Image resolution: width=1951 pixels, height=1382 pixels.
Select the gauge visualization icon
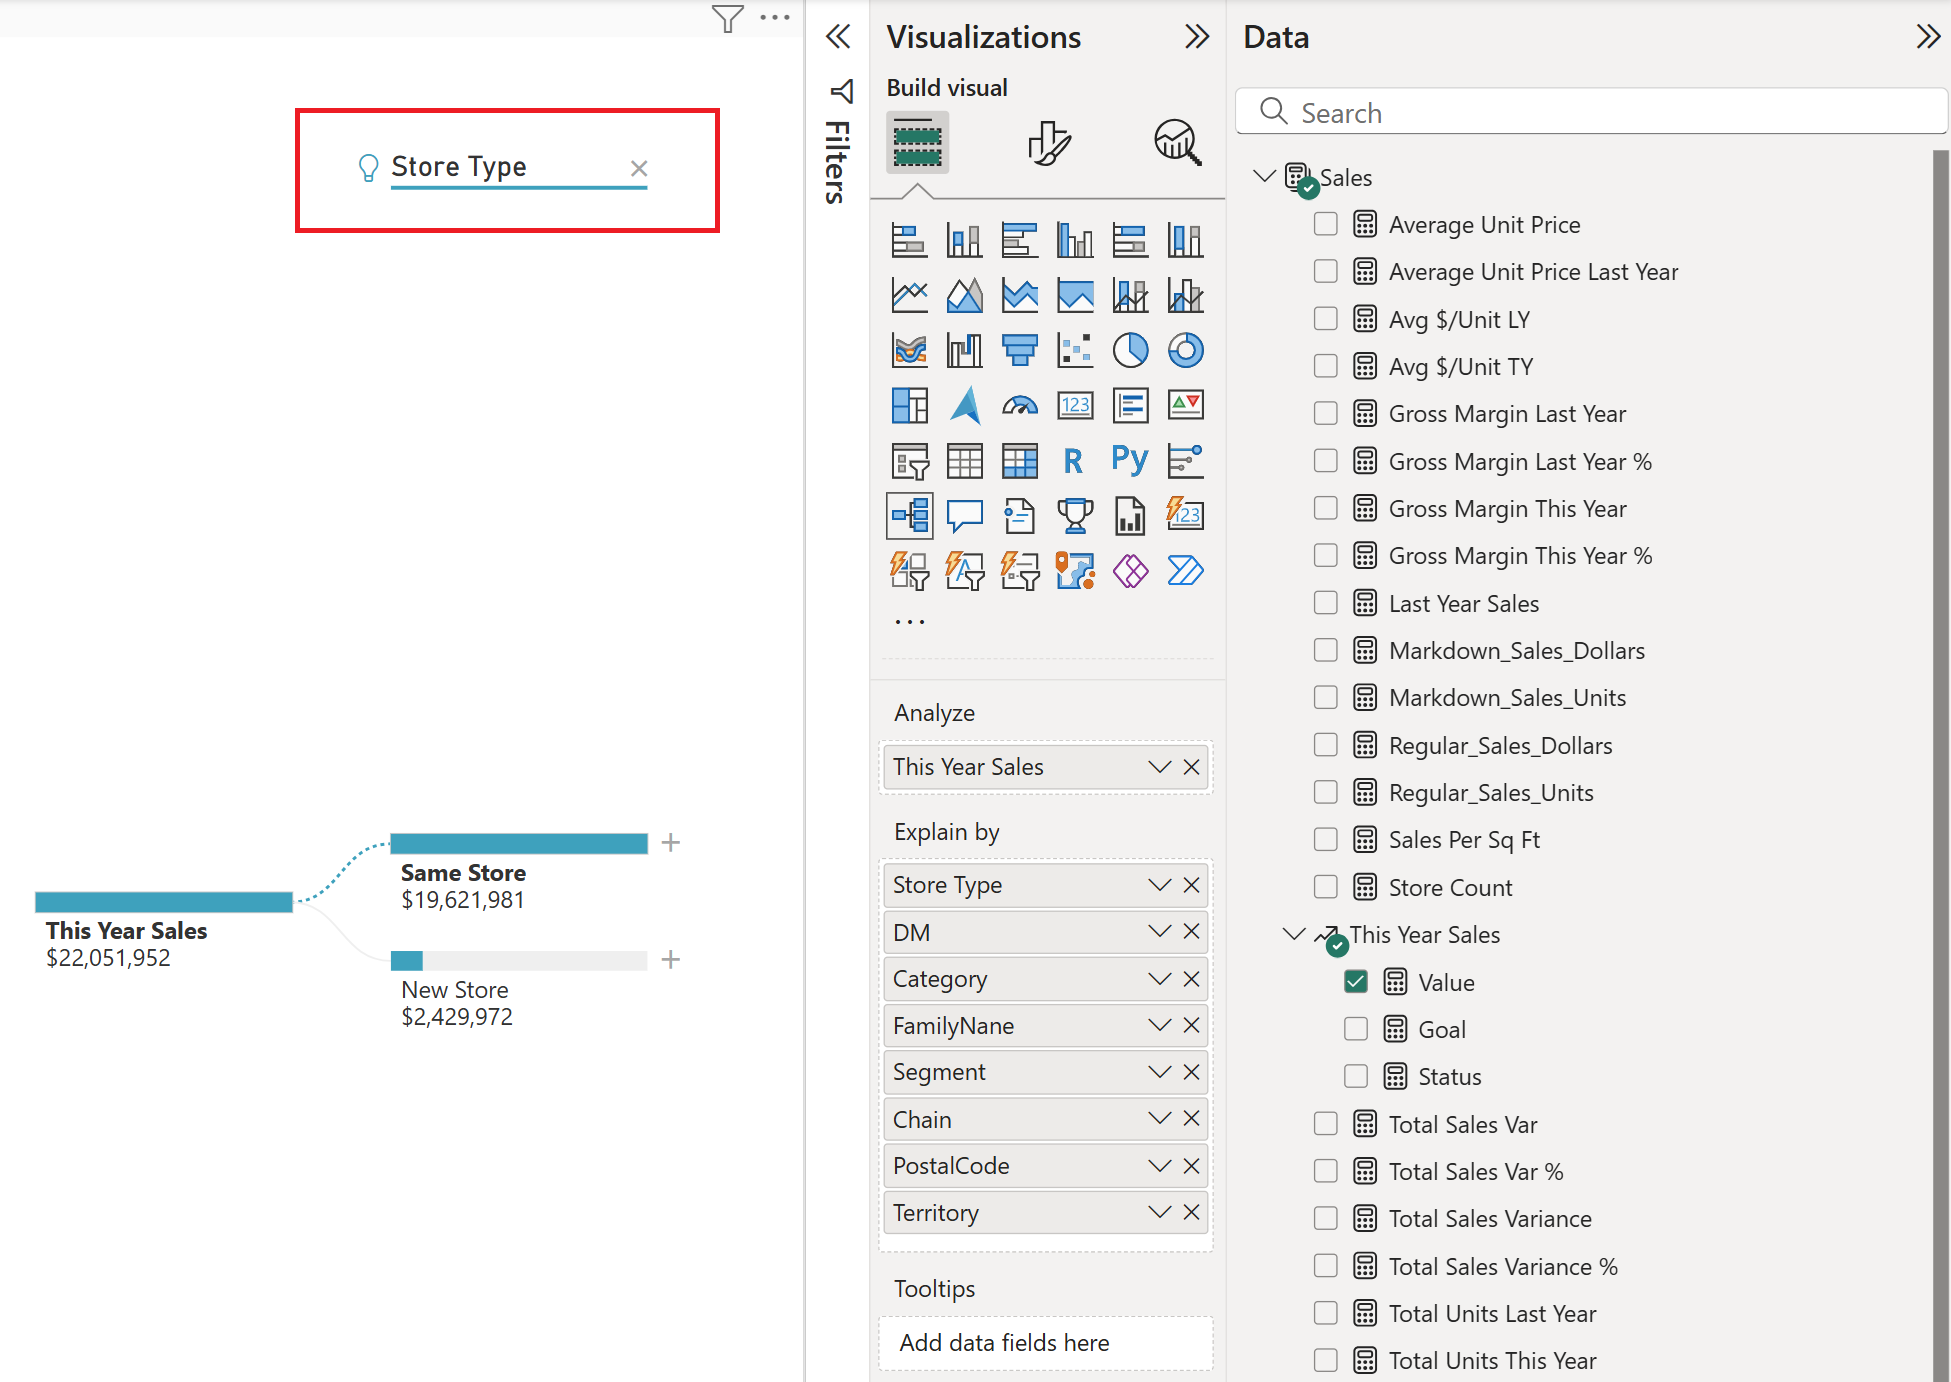coord(1019,405)
